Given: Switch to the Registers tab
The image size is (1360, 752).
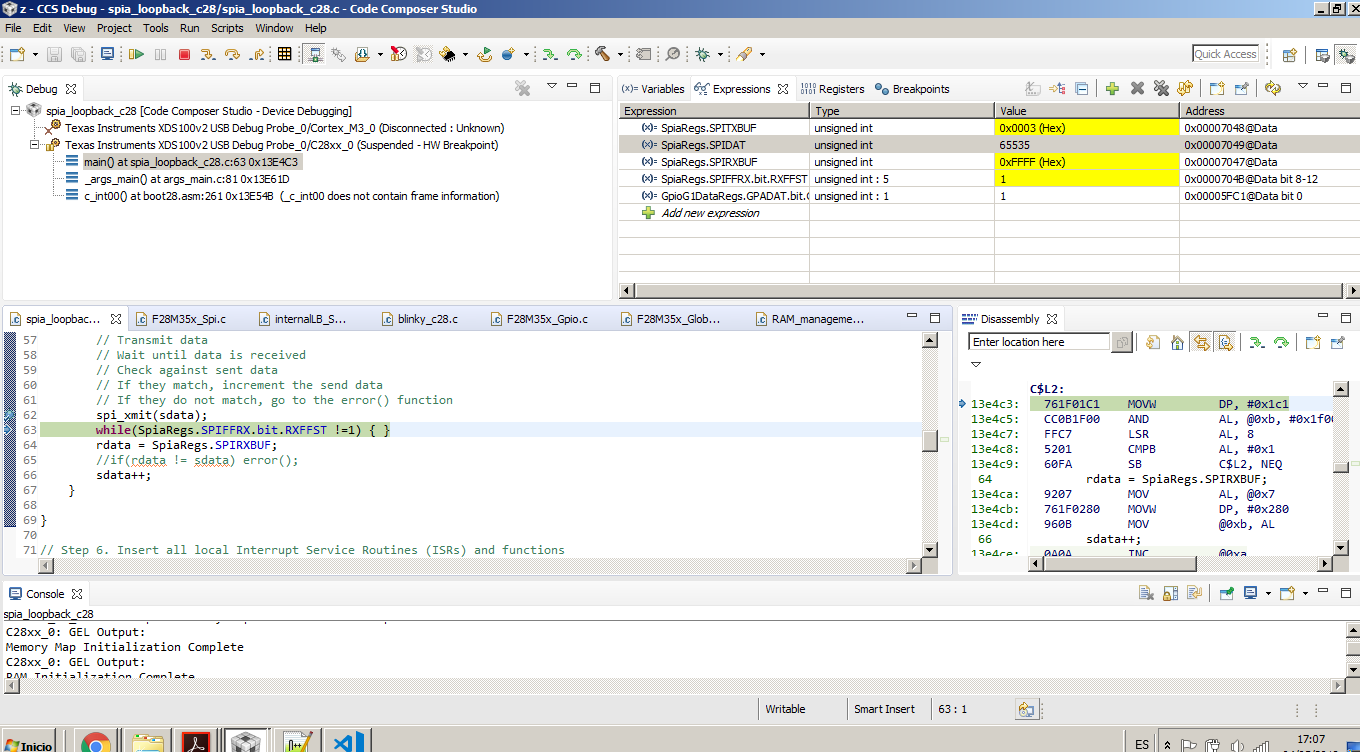Looking at the screenshot, I should coord(847,88).
